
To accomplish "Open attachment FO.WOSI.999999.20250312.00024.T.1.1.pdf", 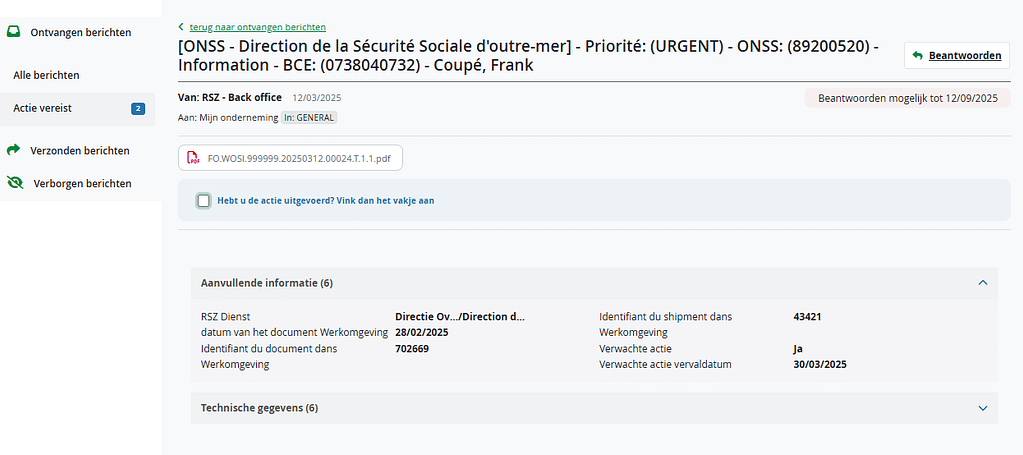I will pos(290,158).
